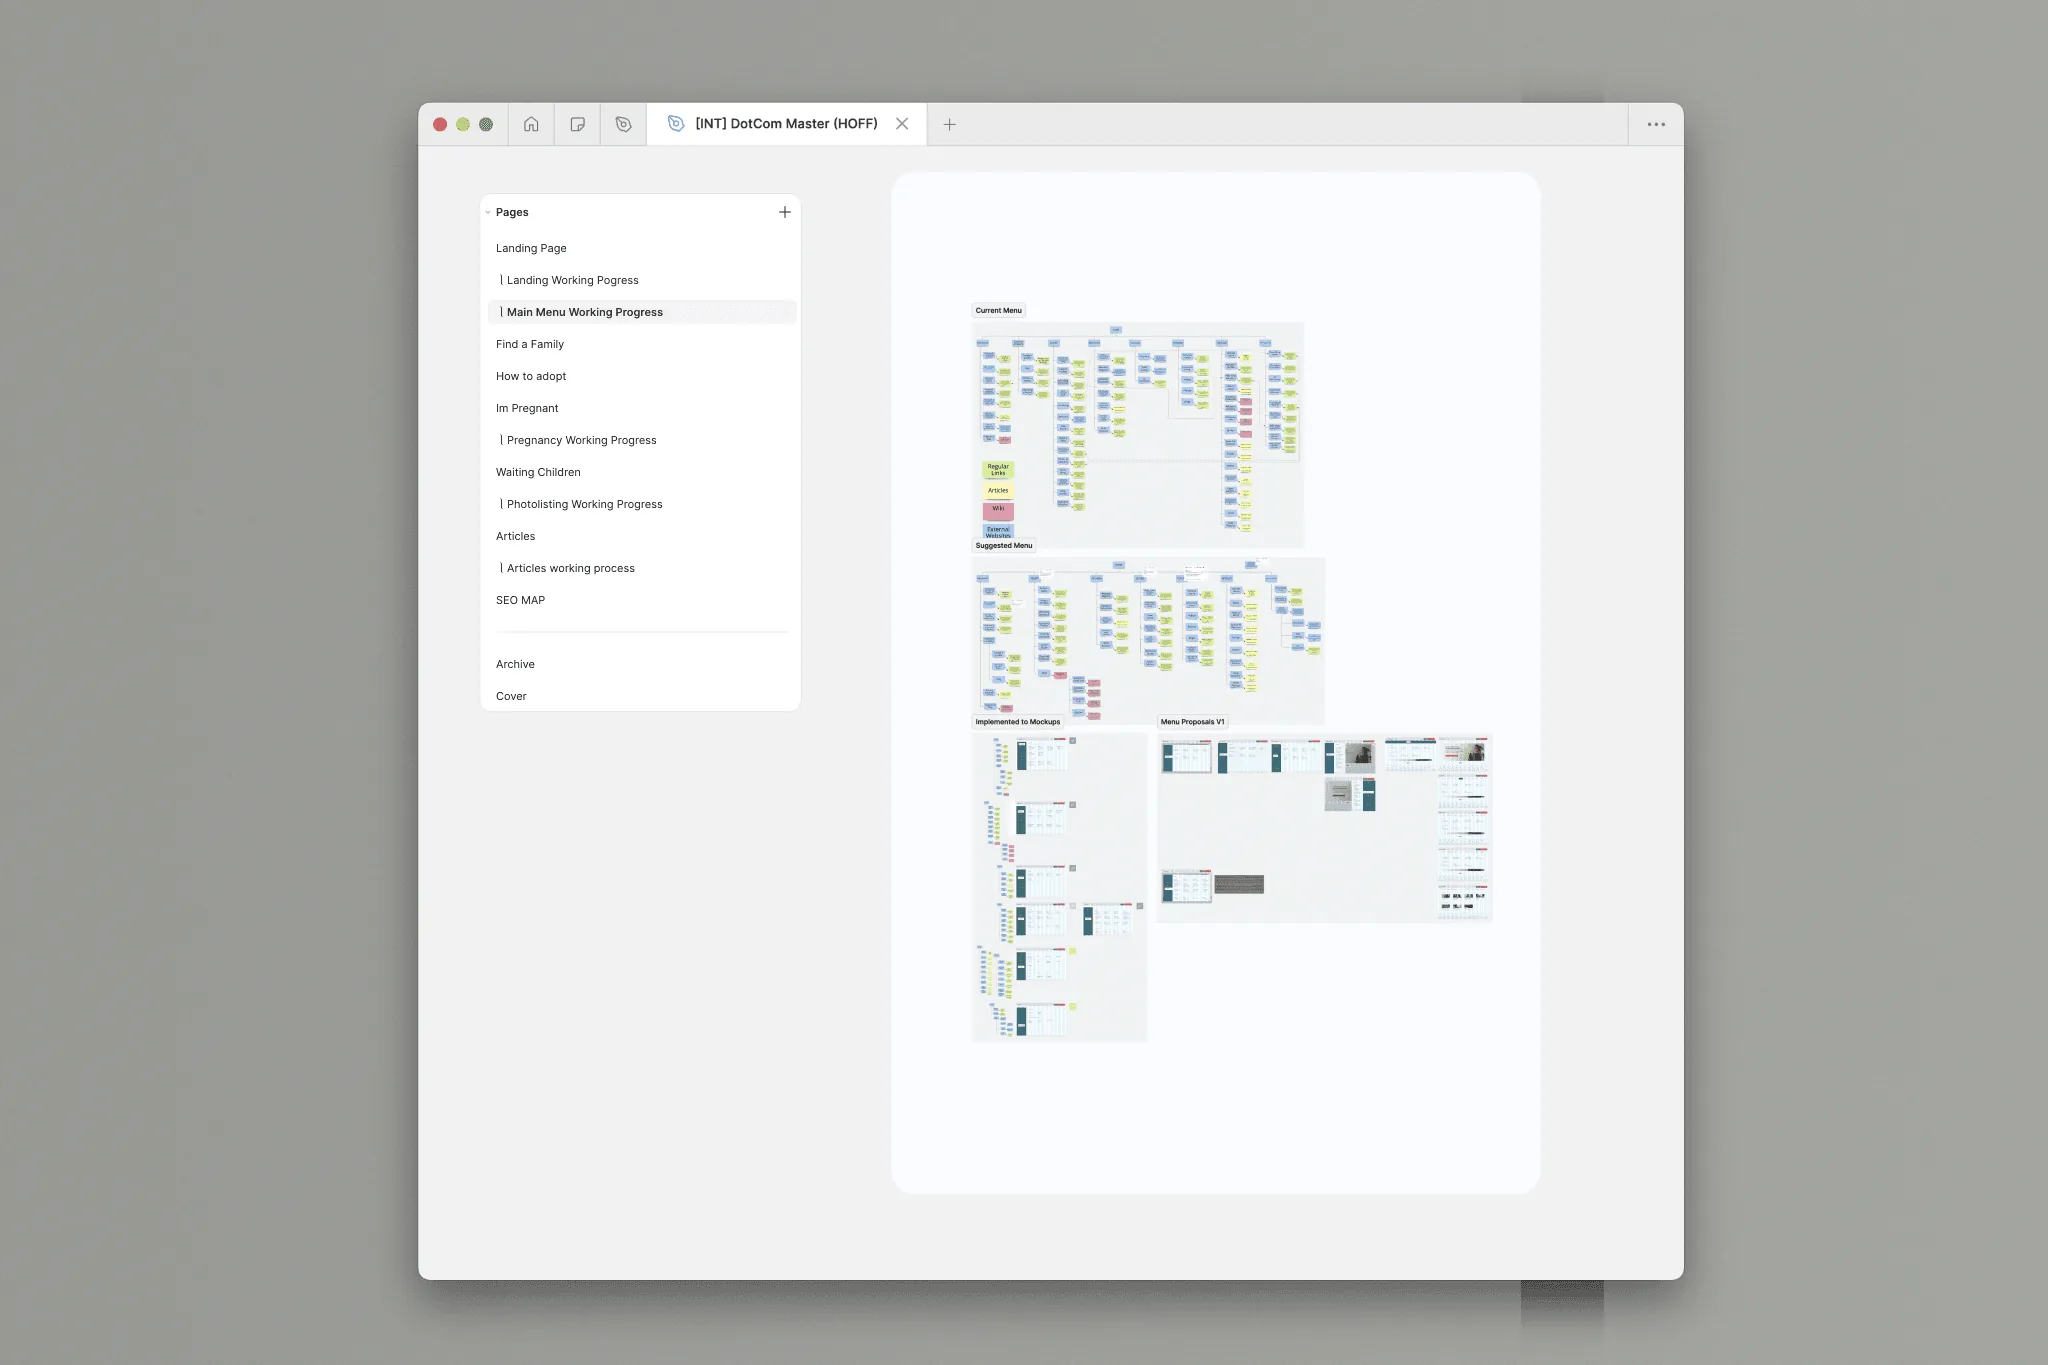
Task: Open the Archive page
Action: pyautogui.click(x=515, y=664)
